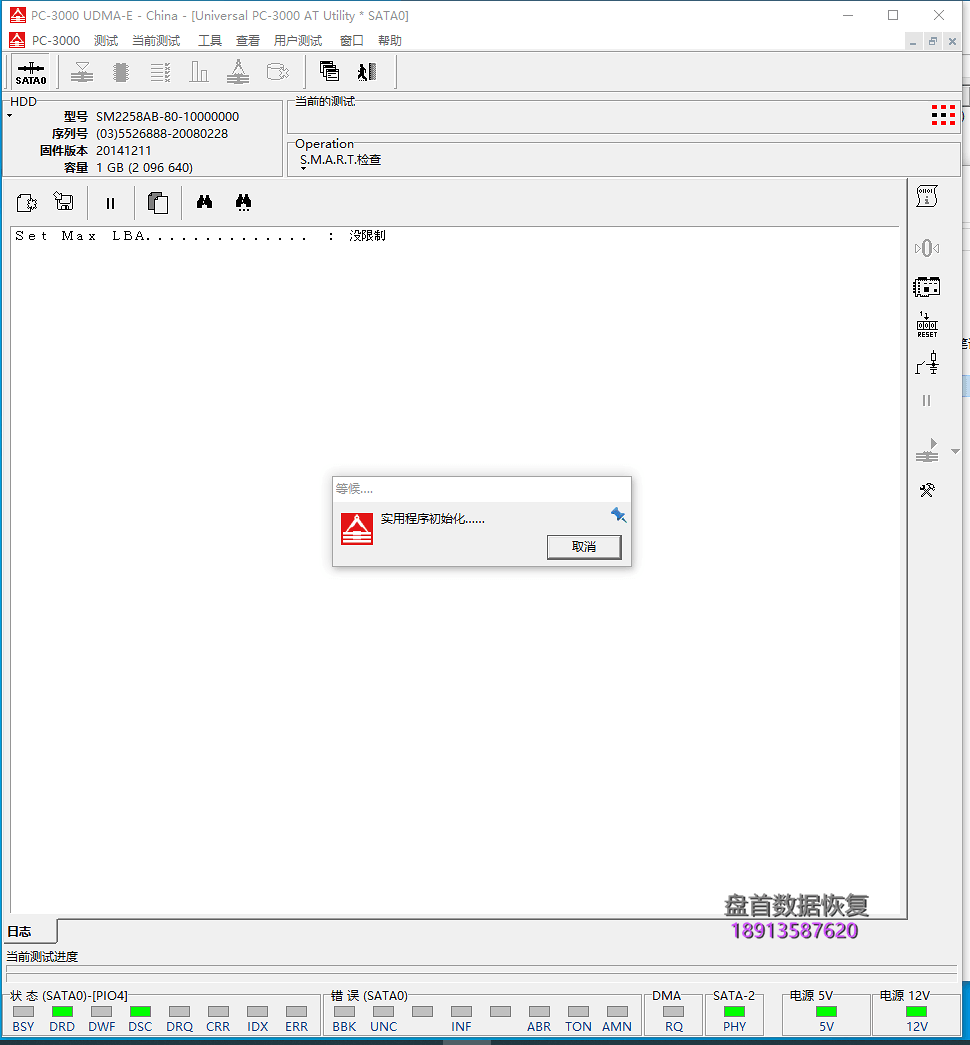970x1045 pixels.
Task: Click the running man exit toolbar icon
Action: (x=367, y=71)
